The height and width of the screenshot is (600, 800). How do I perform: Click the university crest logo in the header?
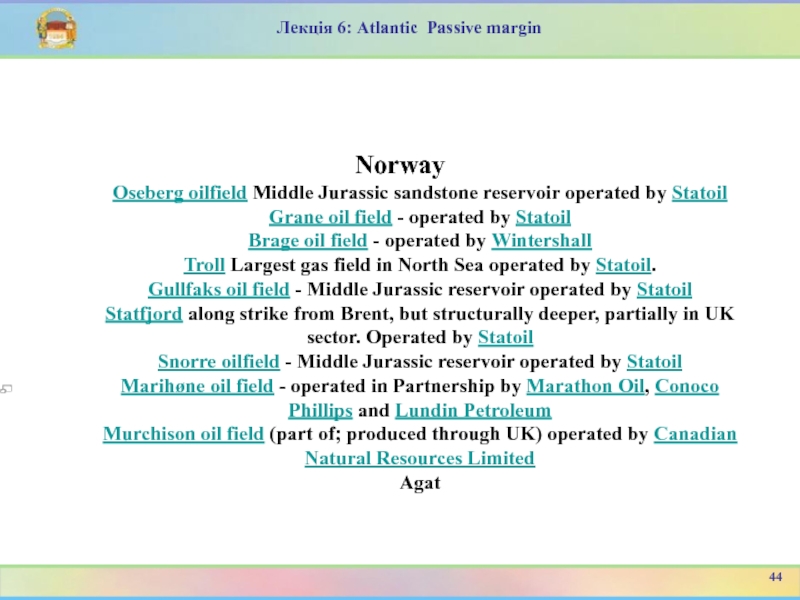(x=57, y=29)
